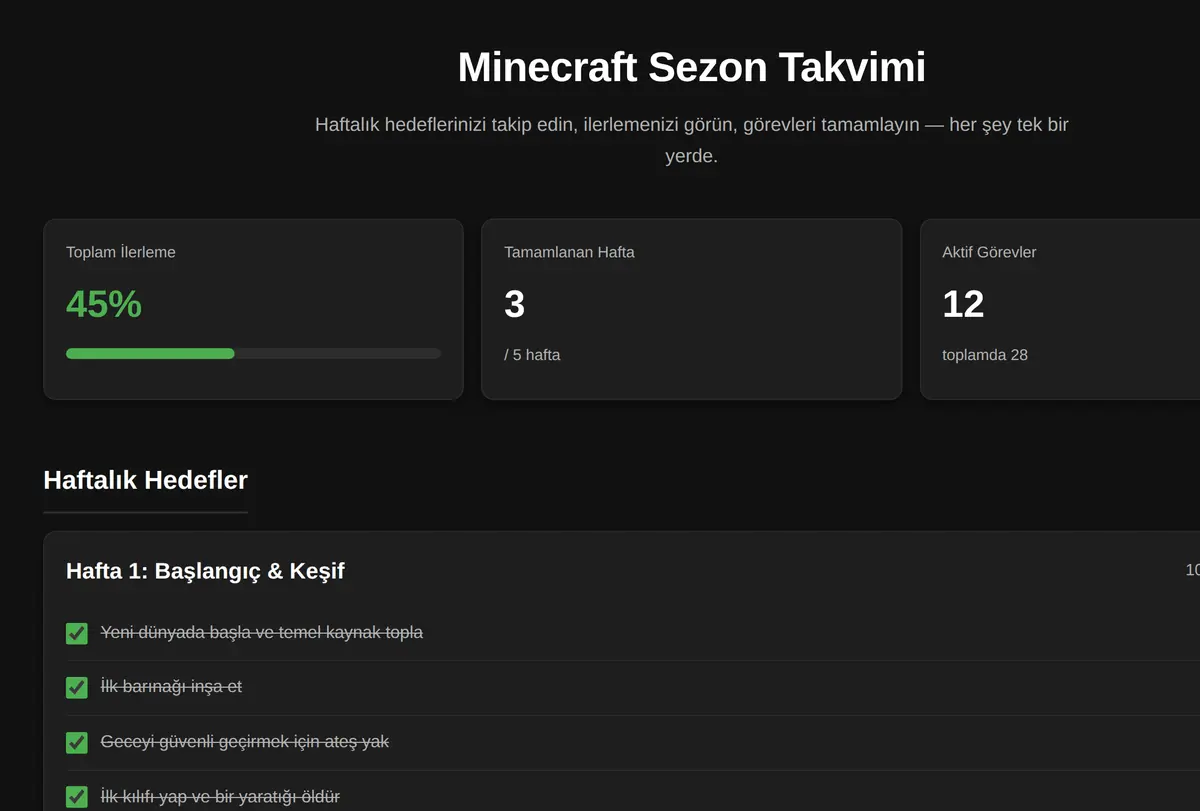Uncheck 'Yeni dünyada başla ve temel kaynak topla' checkbox

coord(77,633)
